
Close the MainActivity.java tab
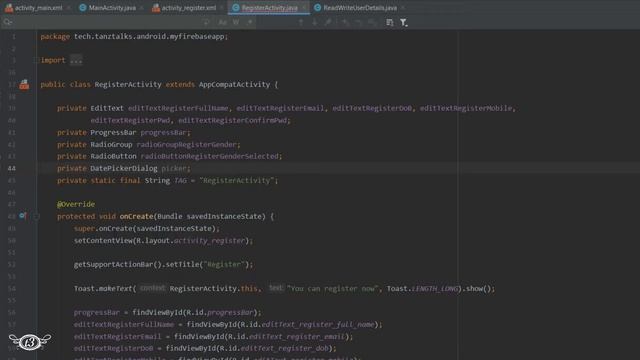click(x=142, y=8)
